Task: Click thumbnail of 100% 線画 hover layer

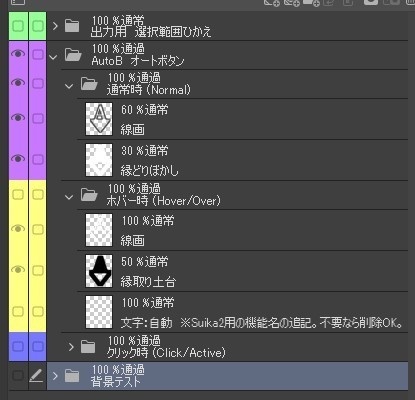Action: (x=99, y=230)
